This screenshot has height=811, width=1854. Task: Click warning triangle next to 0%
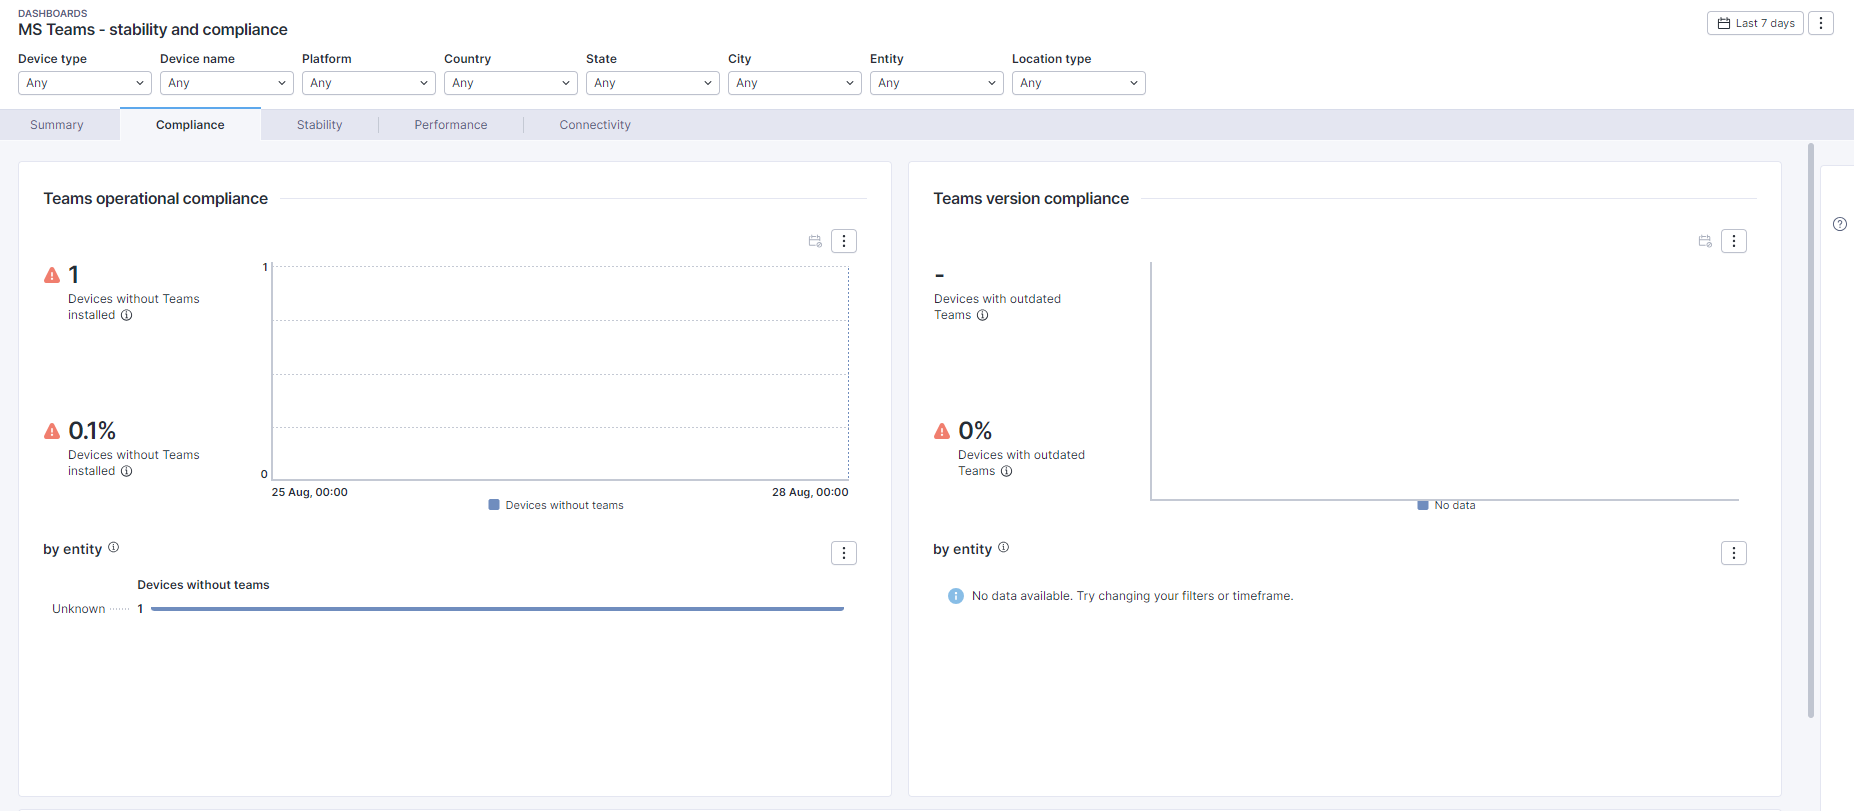pos(942,431)
